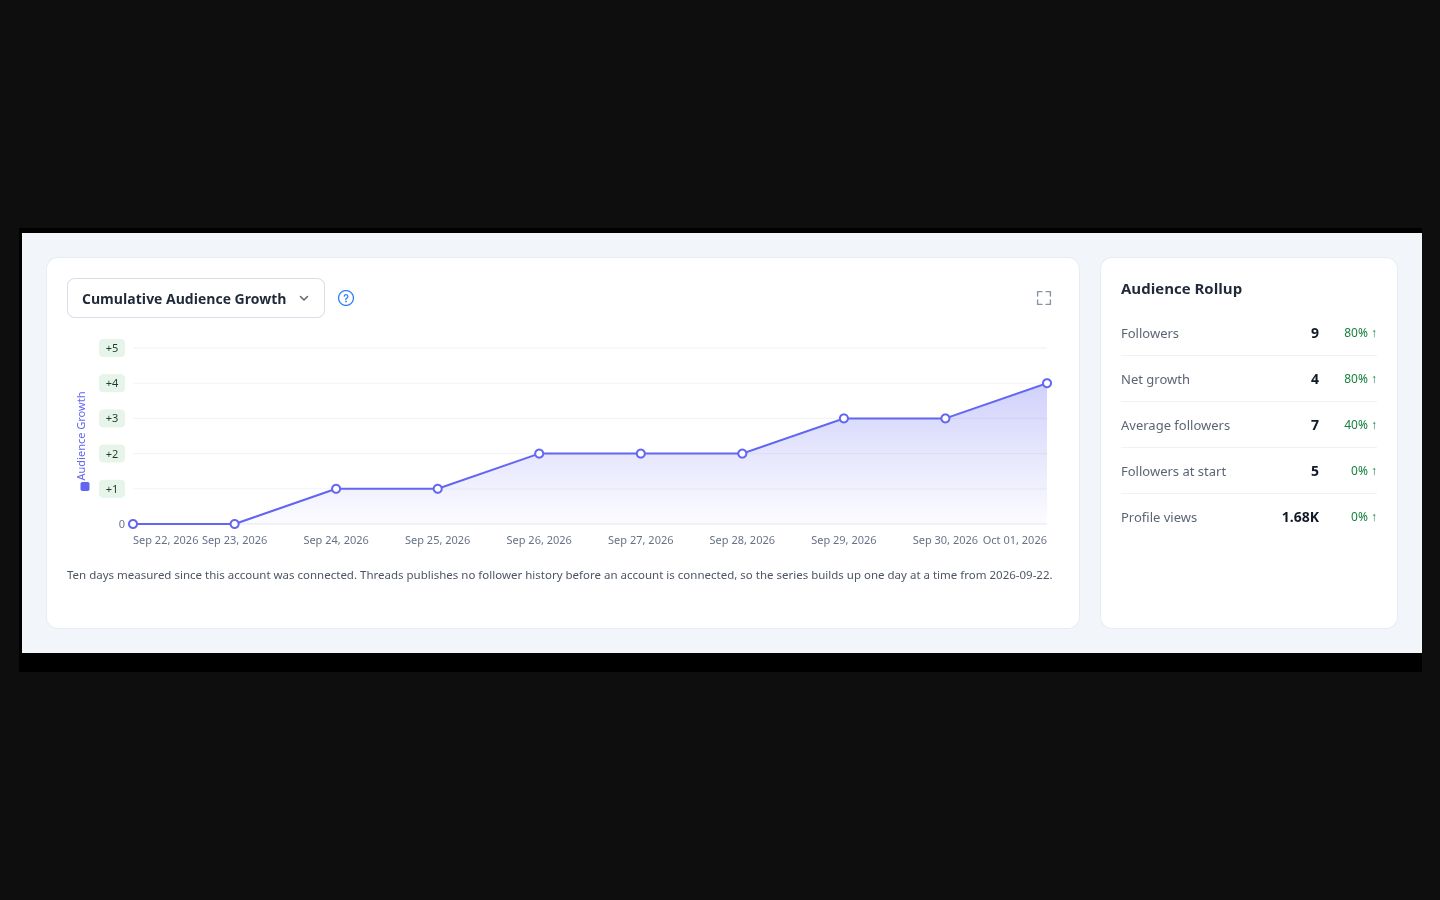Image resolution: width=1440 pixels, height=900 pixels.
Task: Click the Profile views row label
Action: click(1159, 517)
